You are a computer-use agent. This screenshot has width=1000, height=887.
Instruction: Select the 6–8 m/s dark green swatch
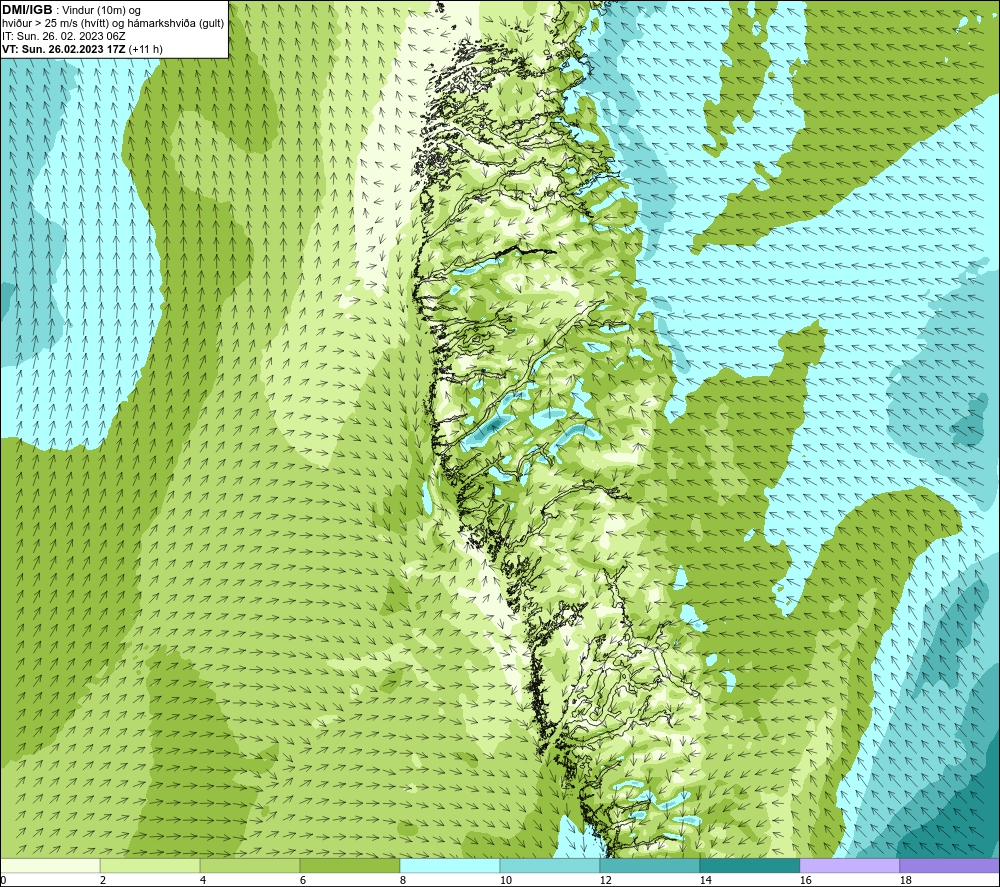coord(350,865)
